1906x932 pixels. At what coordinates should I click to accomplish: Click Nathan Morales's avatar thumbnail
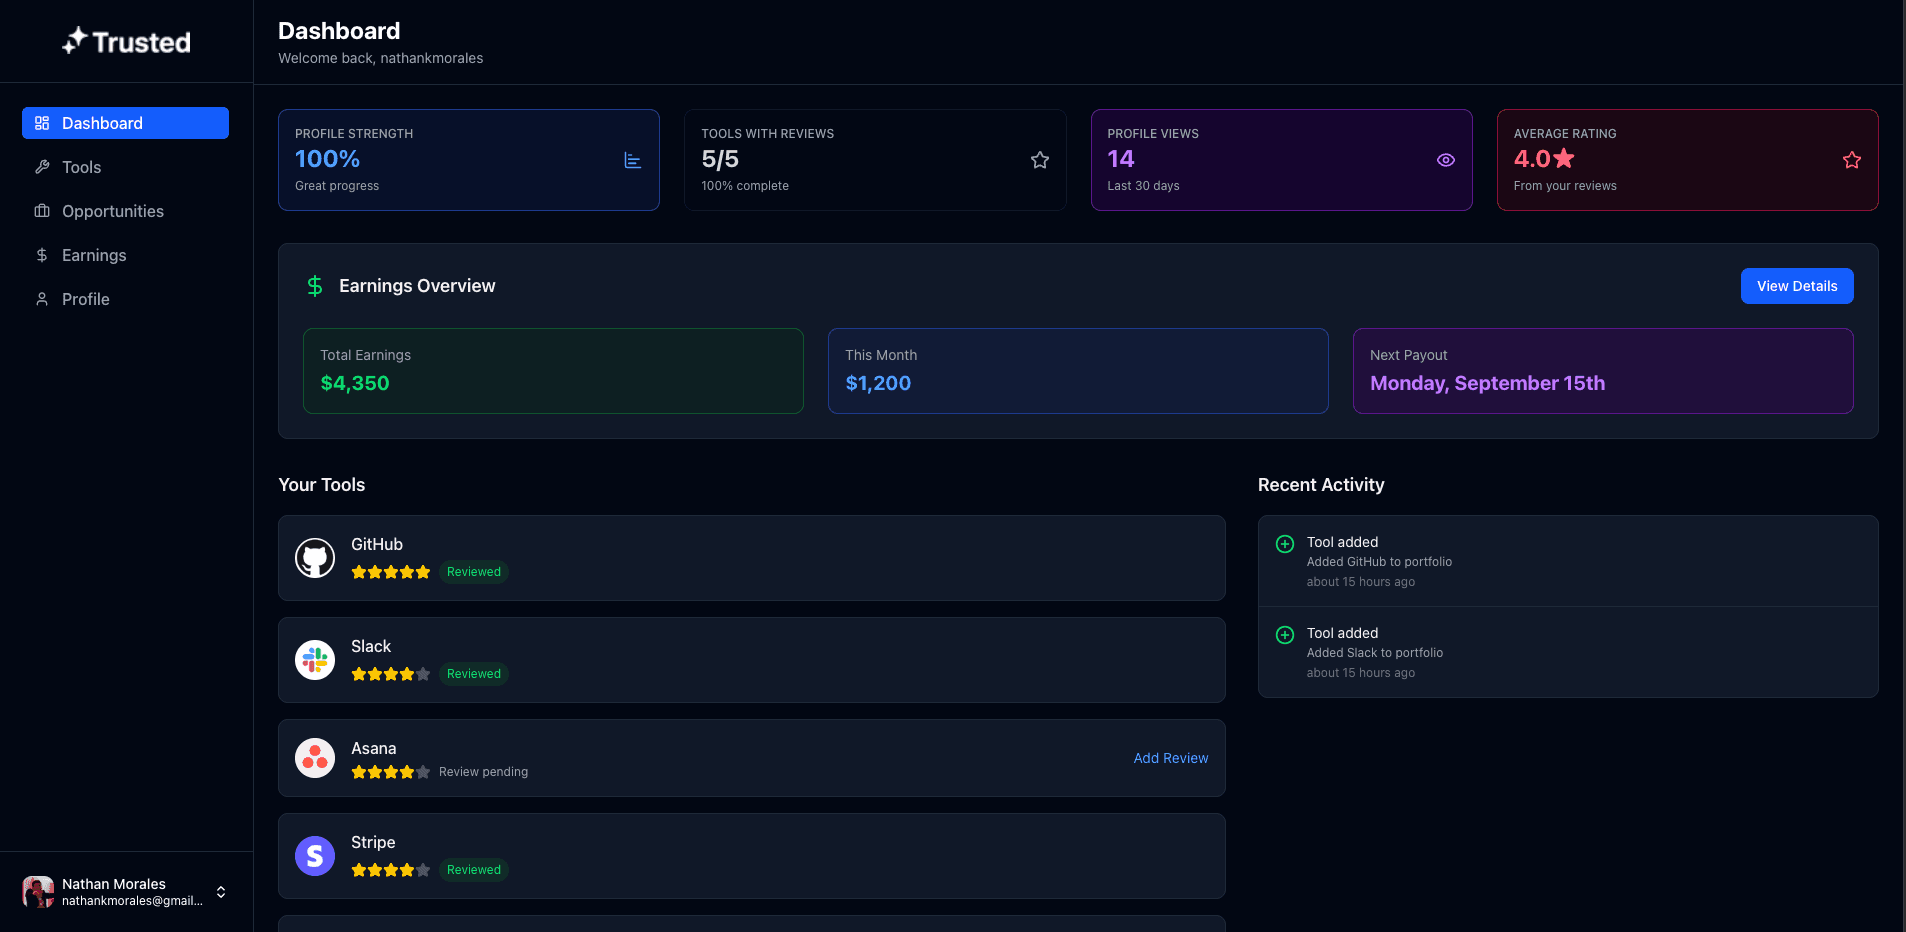[37, 892]
